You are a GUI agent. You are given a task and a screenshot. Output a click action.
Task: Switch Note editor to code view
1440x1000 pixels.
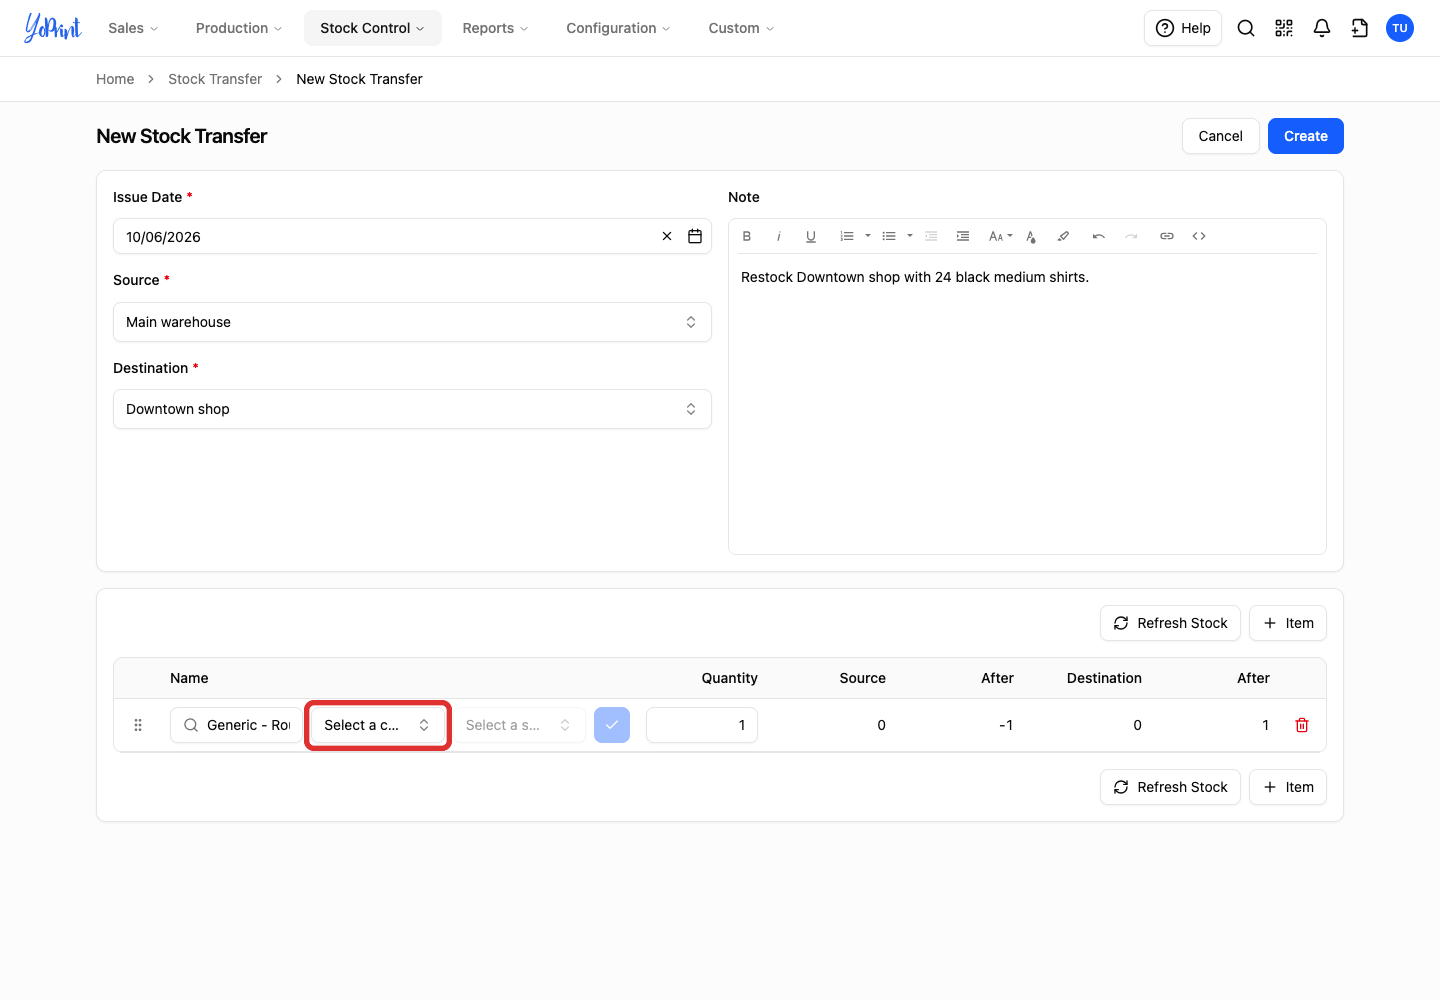click(x=1199, y=236)
